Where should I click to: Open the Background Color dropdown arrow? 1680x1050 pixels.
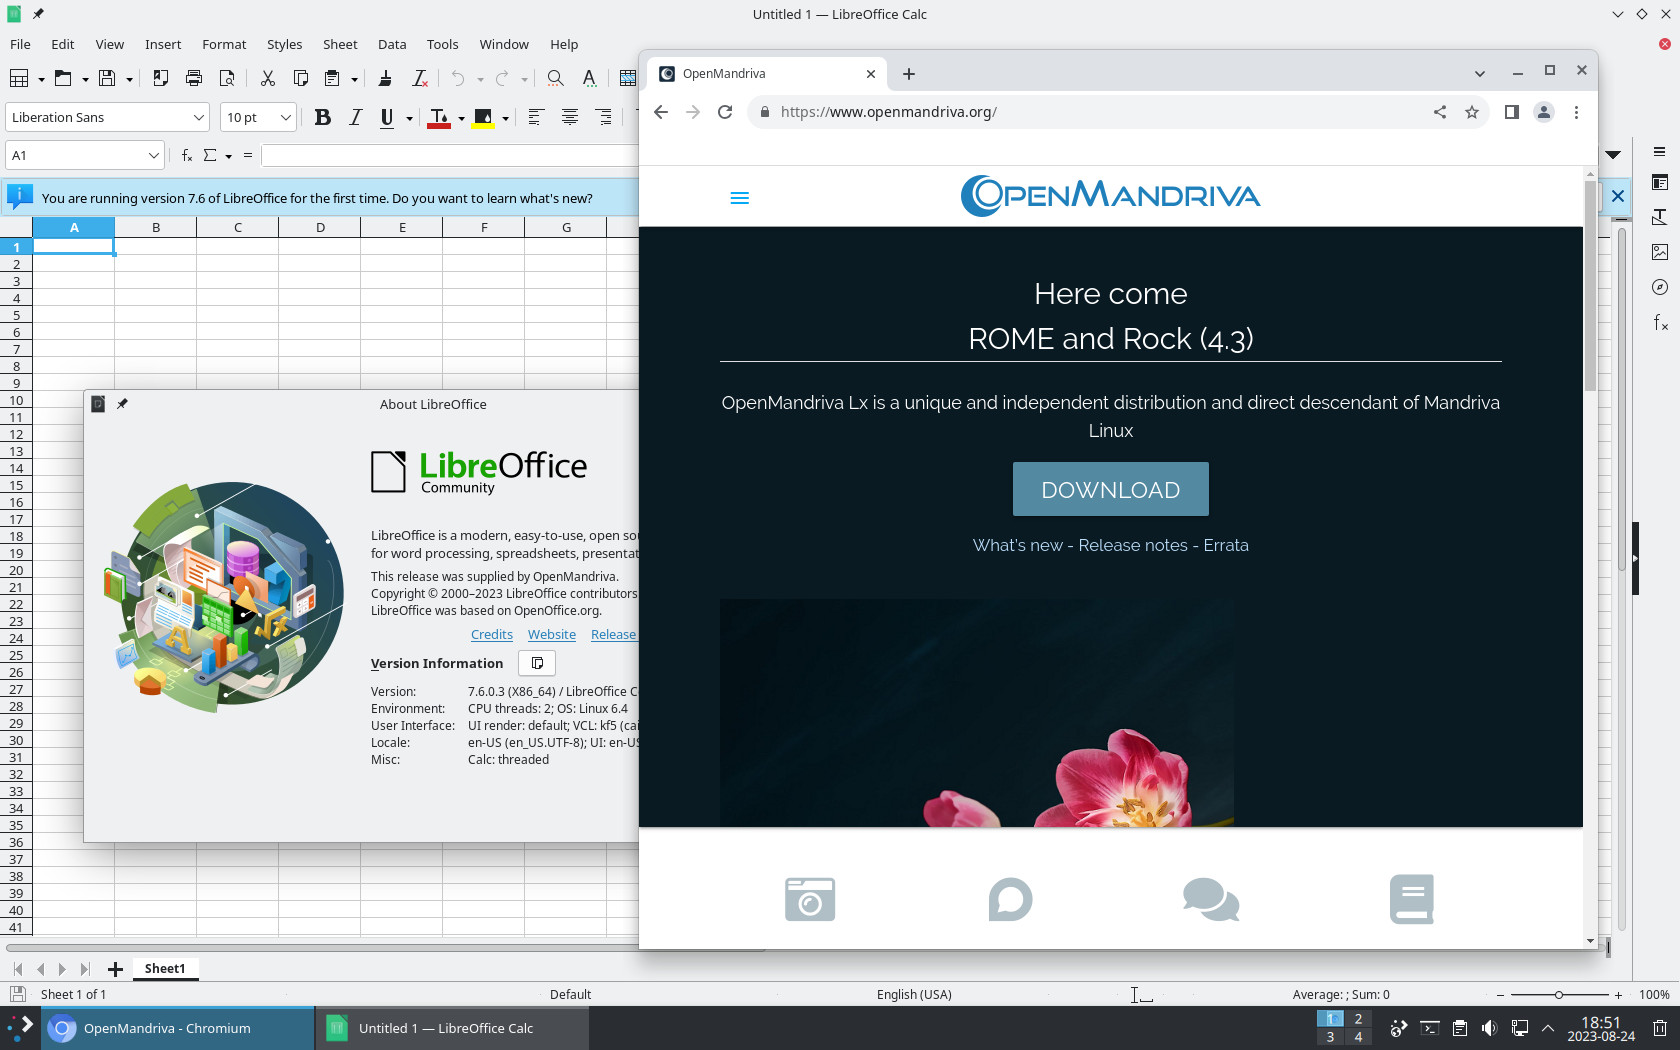(505, 118)
